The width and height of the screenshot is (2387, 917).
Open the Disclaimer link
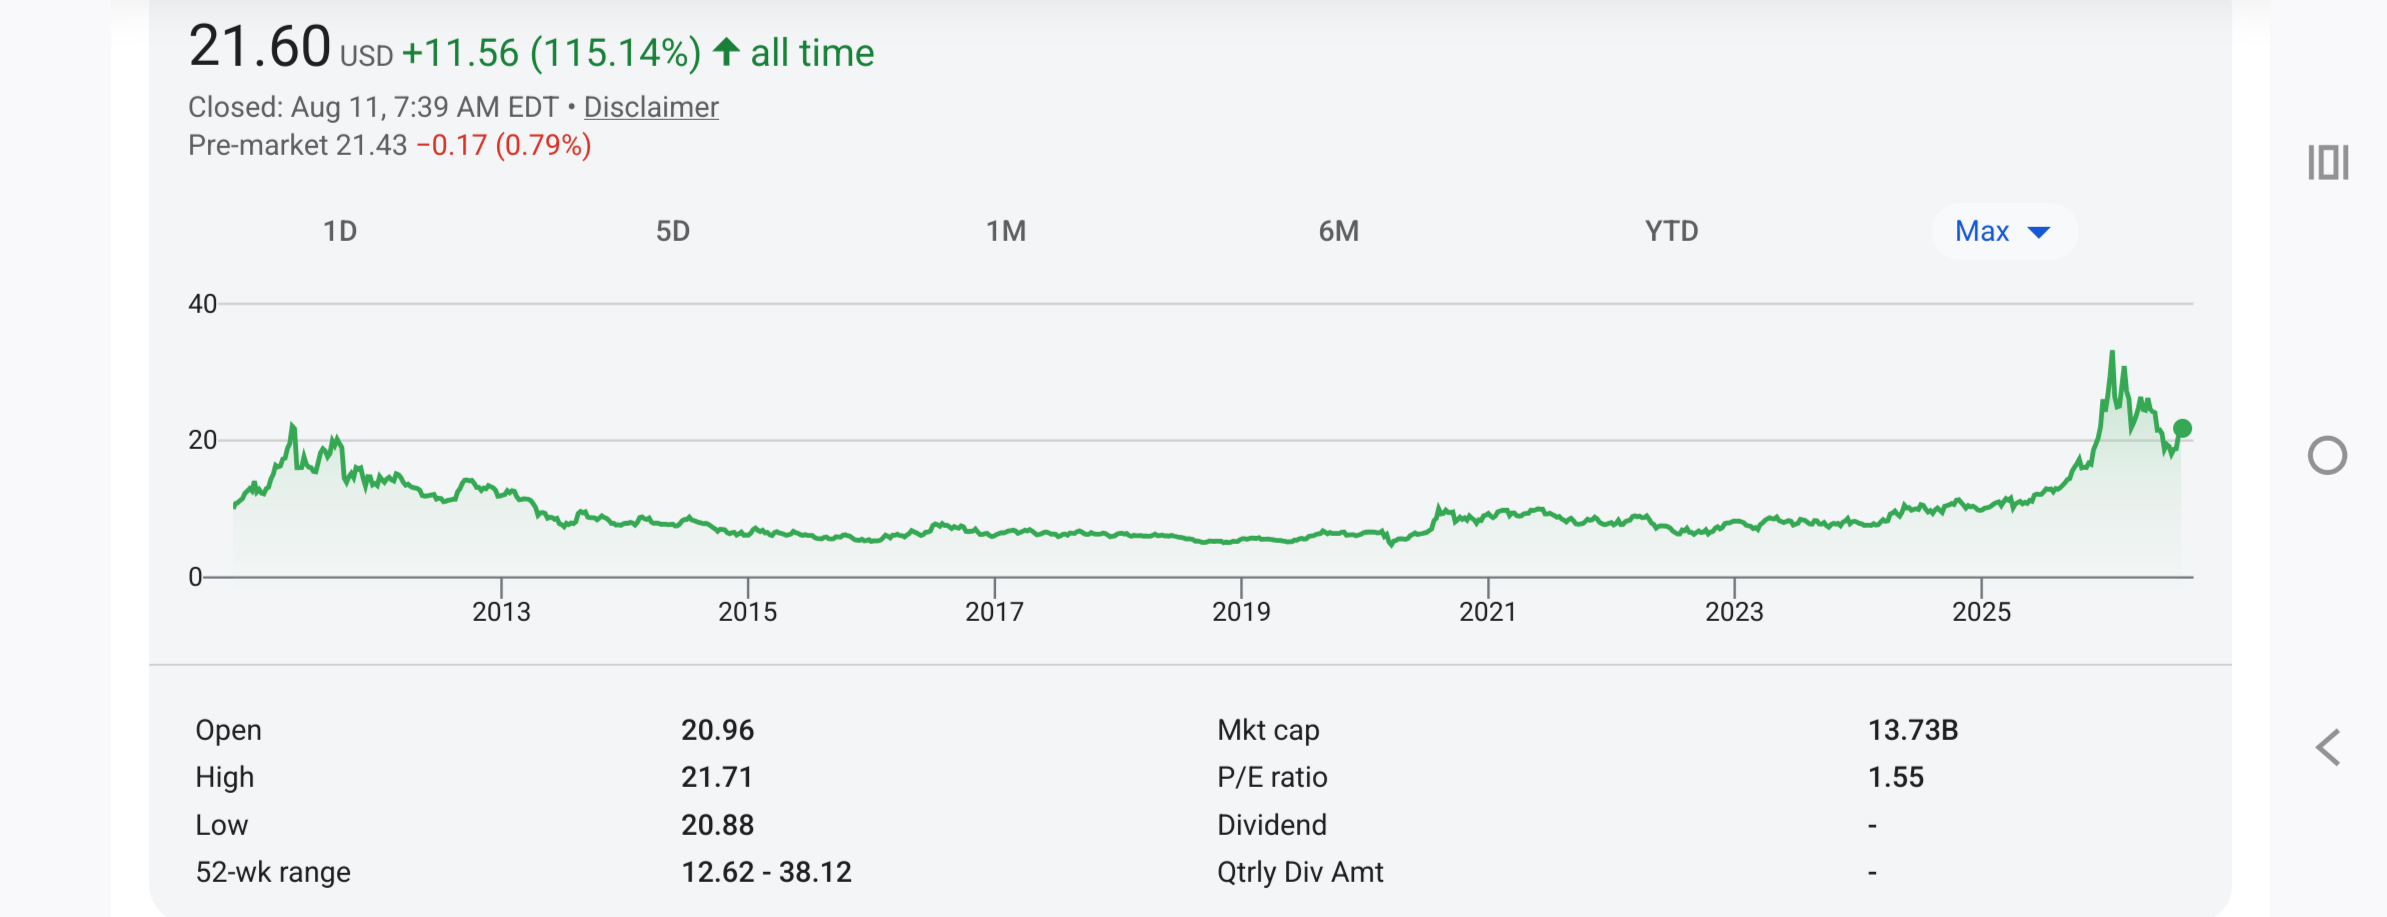point(651,107)
